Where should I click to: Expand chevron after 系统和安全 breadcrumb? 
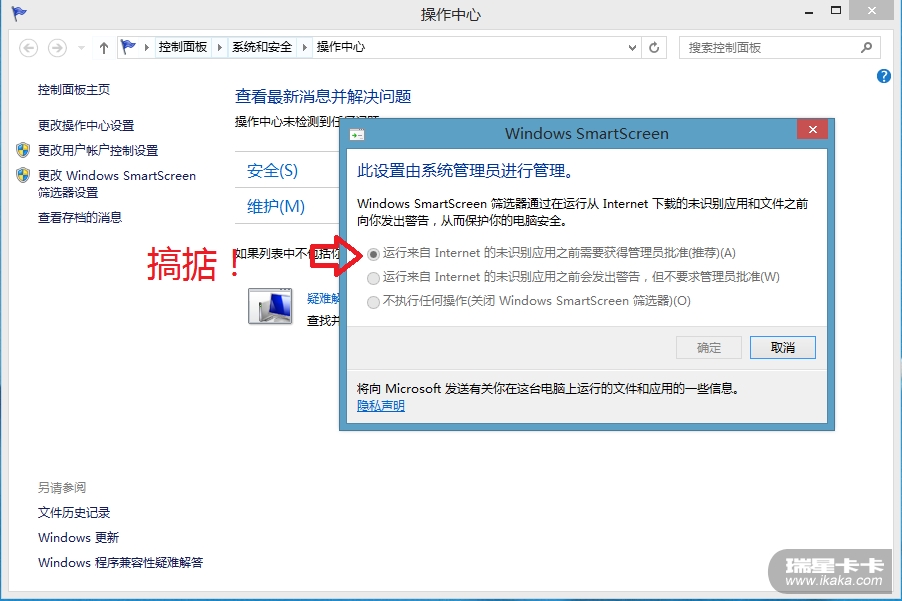click(305, 47)
